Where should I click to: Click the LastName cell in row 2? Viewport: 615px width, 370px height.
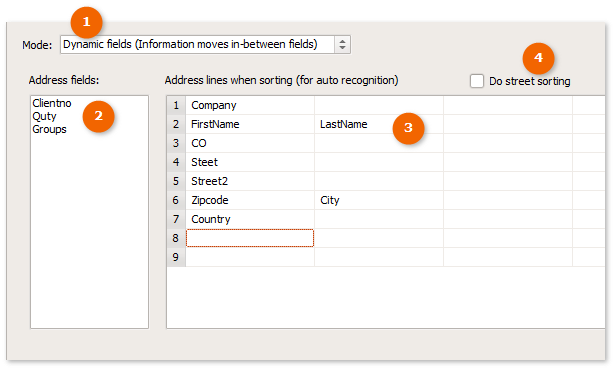click(x=379, y=124)
